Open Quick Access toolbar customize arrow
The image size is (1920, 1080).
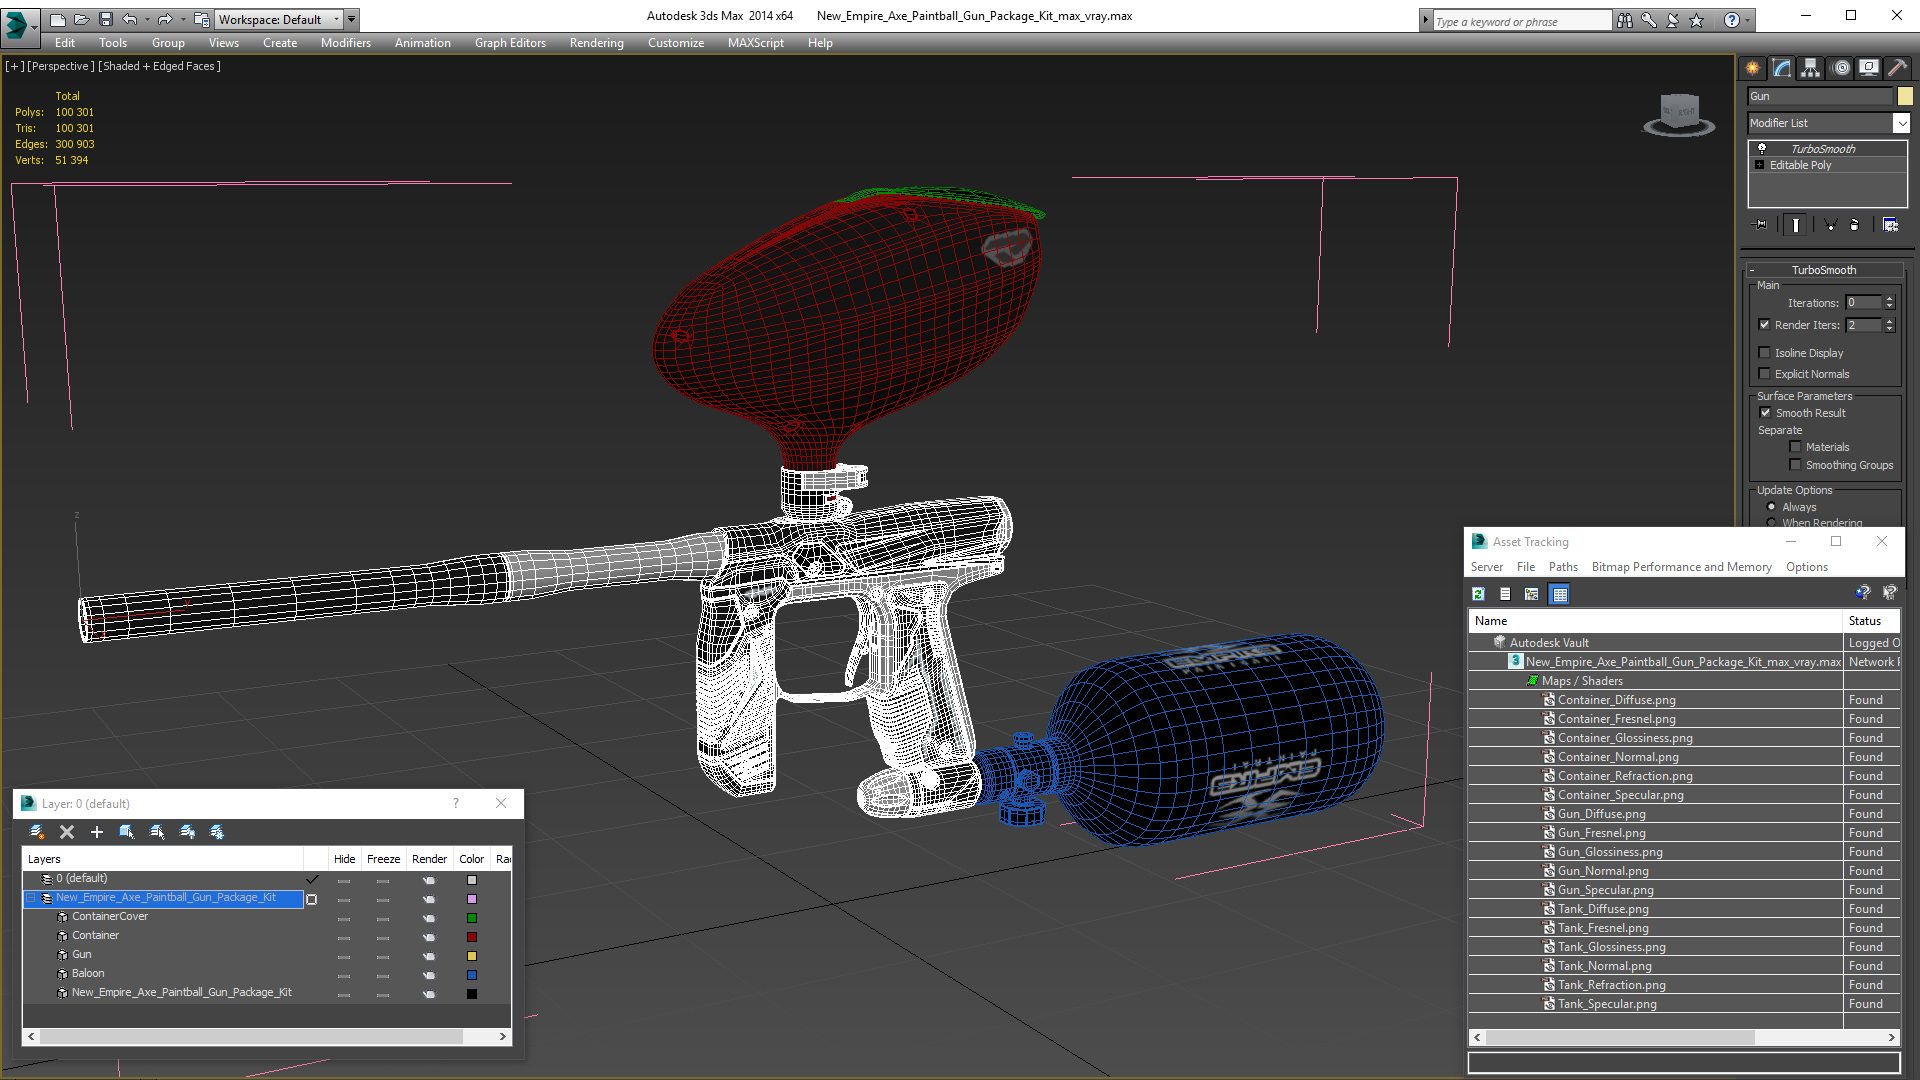coord(352,19)
